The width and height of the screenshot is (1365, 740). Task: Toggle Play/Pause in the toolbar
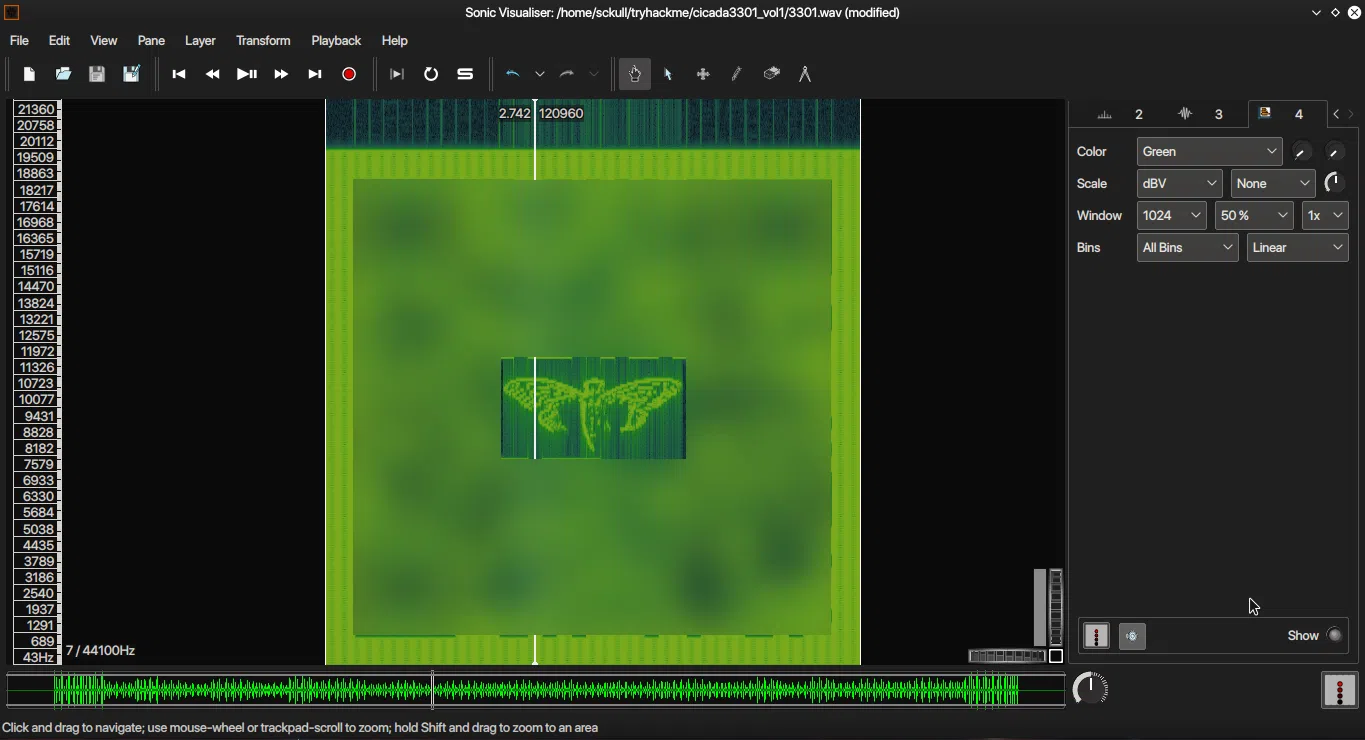click(x=247, y=74)
